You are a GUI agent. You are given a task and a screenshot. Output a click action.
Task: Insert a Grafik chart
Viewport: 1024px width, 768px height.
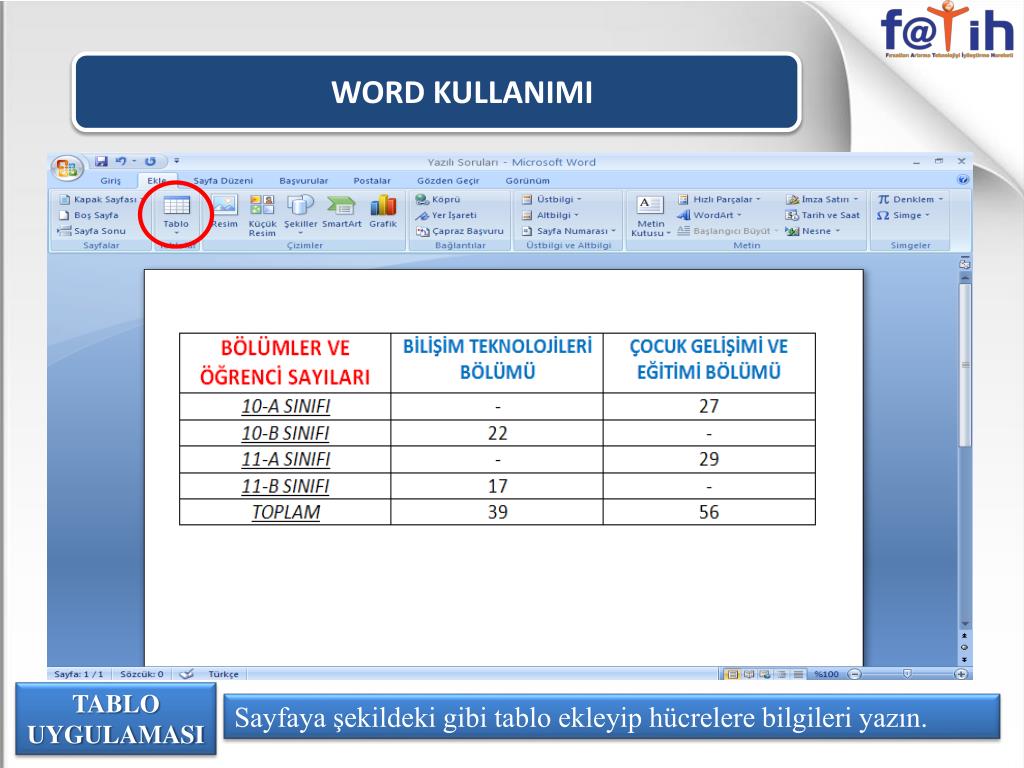pos(383,212)
